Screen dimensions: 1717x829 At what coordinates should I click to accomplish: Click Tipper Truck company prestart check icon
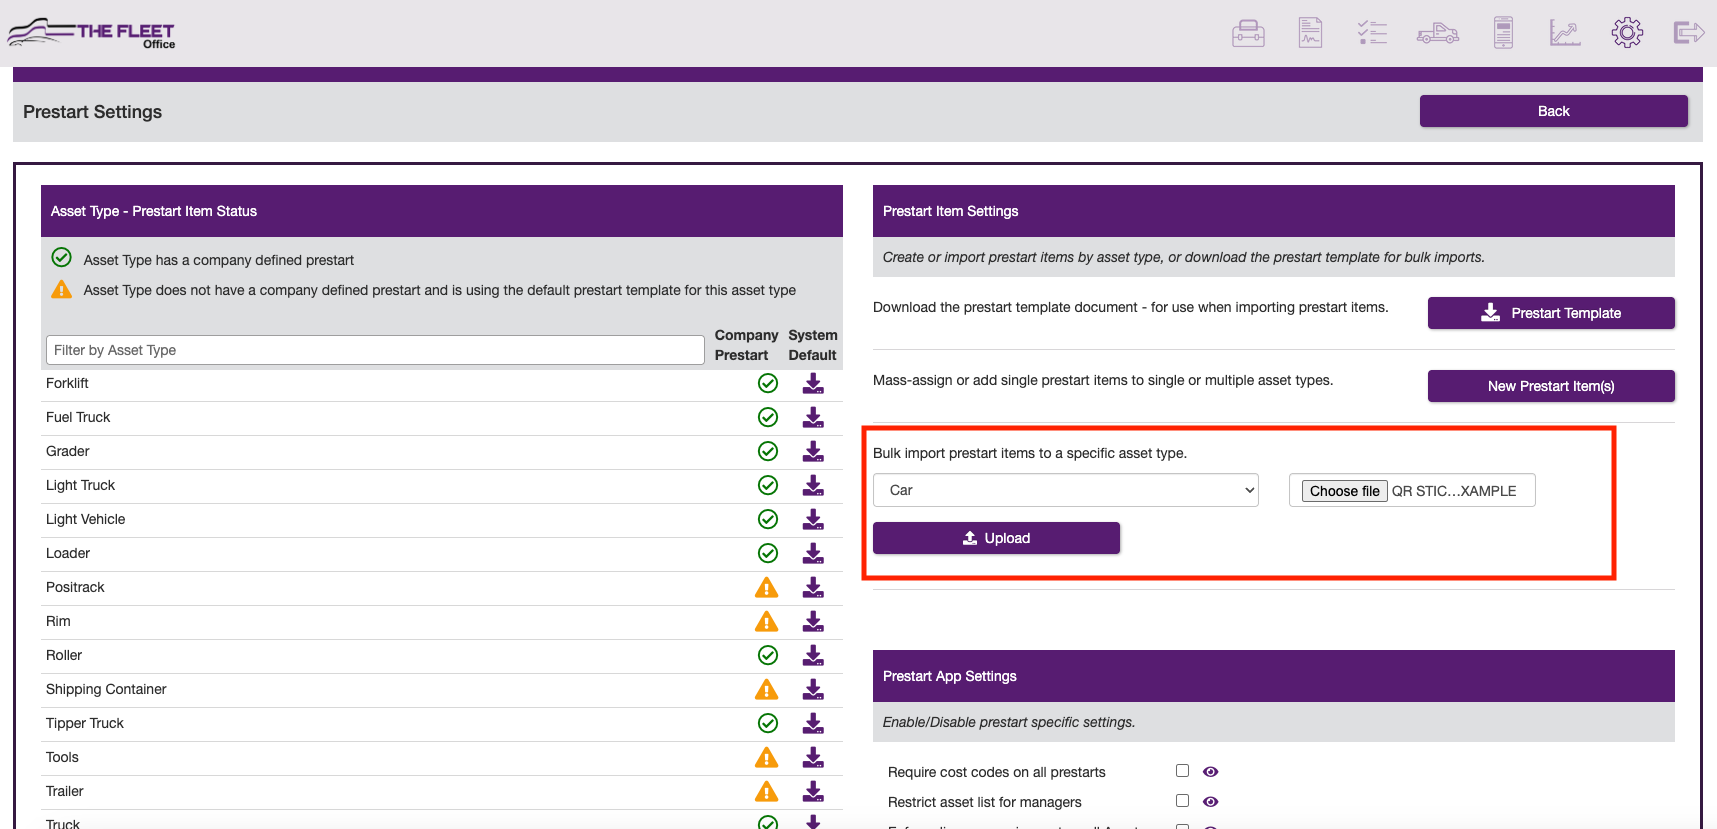coord(768,723)
